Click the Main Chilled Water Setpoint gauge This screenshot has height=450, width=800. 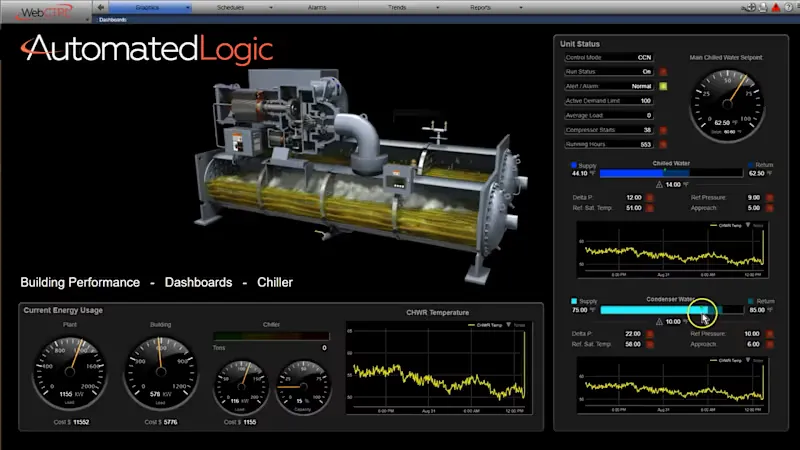tap(727, 105)
